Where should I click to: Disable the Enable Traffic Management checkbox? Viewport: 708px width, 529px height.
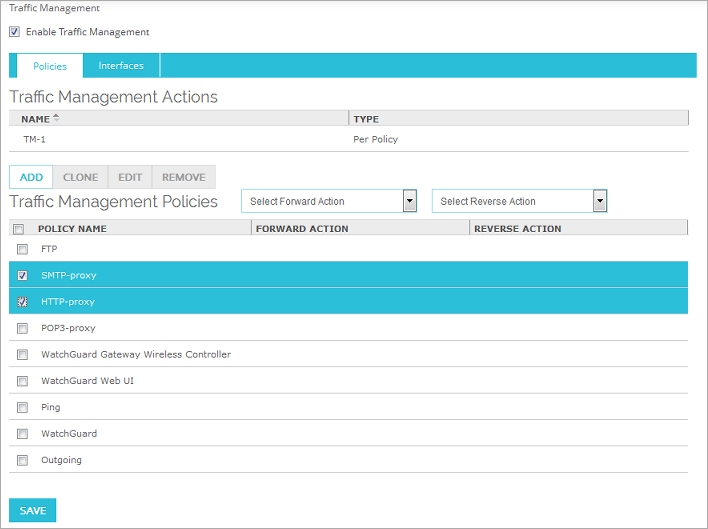point(15,32)
